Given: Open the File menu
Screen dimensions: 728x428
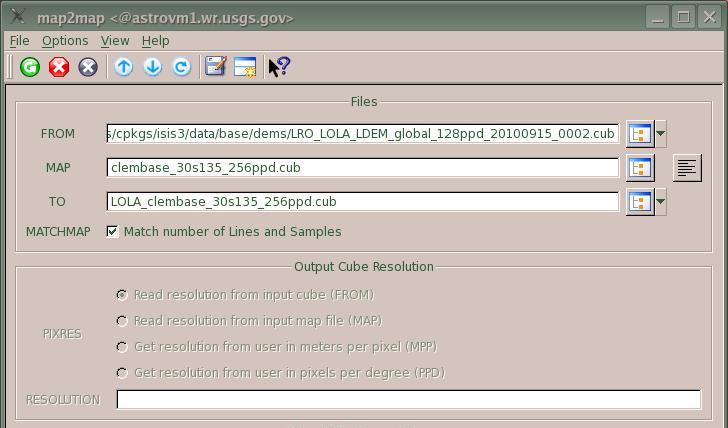Looking at the screenshot, I should (19, 41).
